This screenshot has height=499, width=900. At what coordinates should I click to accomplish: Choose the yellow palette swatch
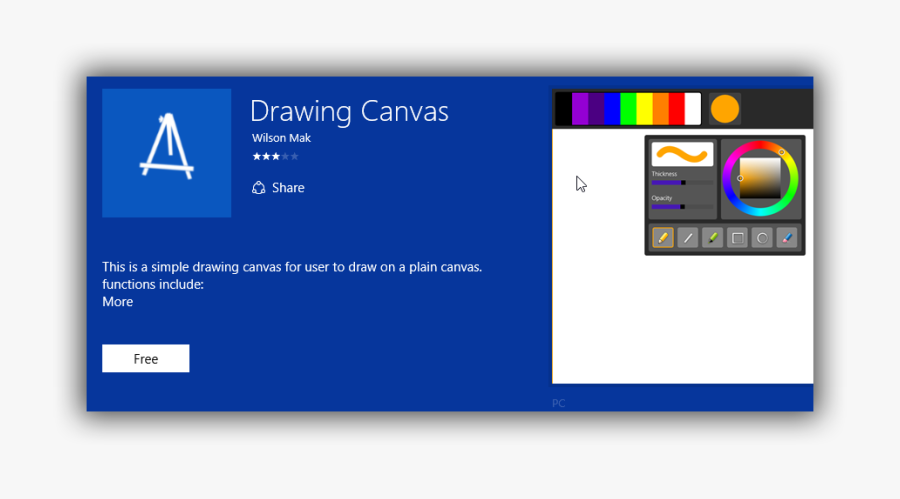(644, 109)
